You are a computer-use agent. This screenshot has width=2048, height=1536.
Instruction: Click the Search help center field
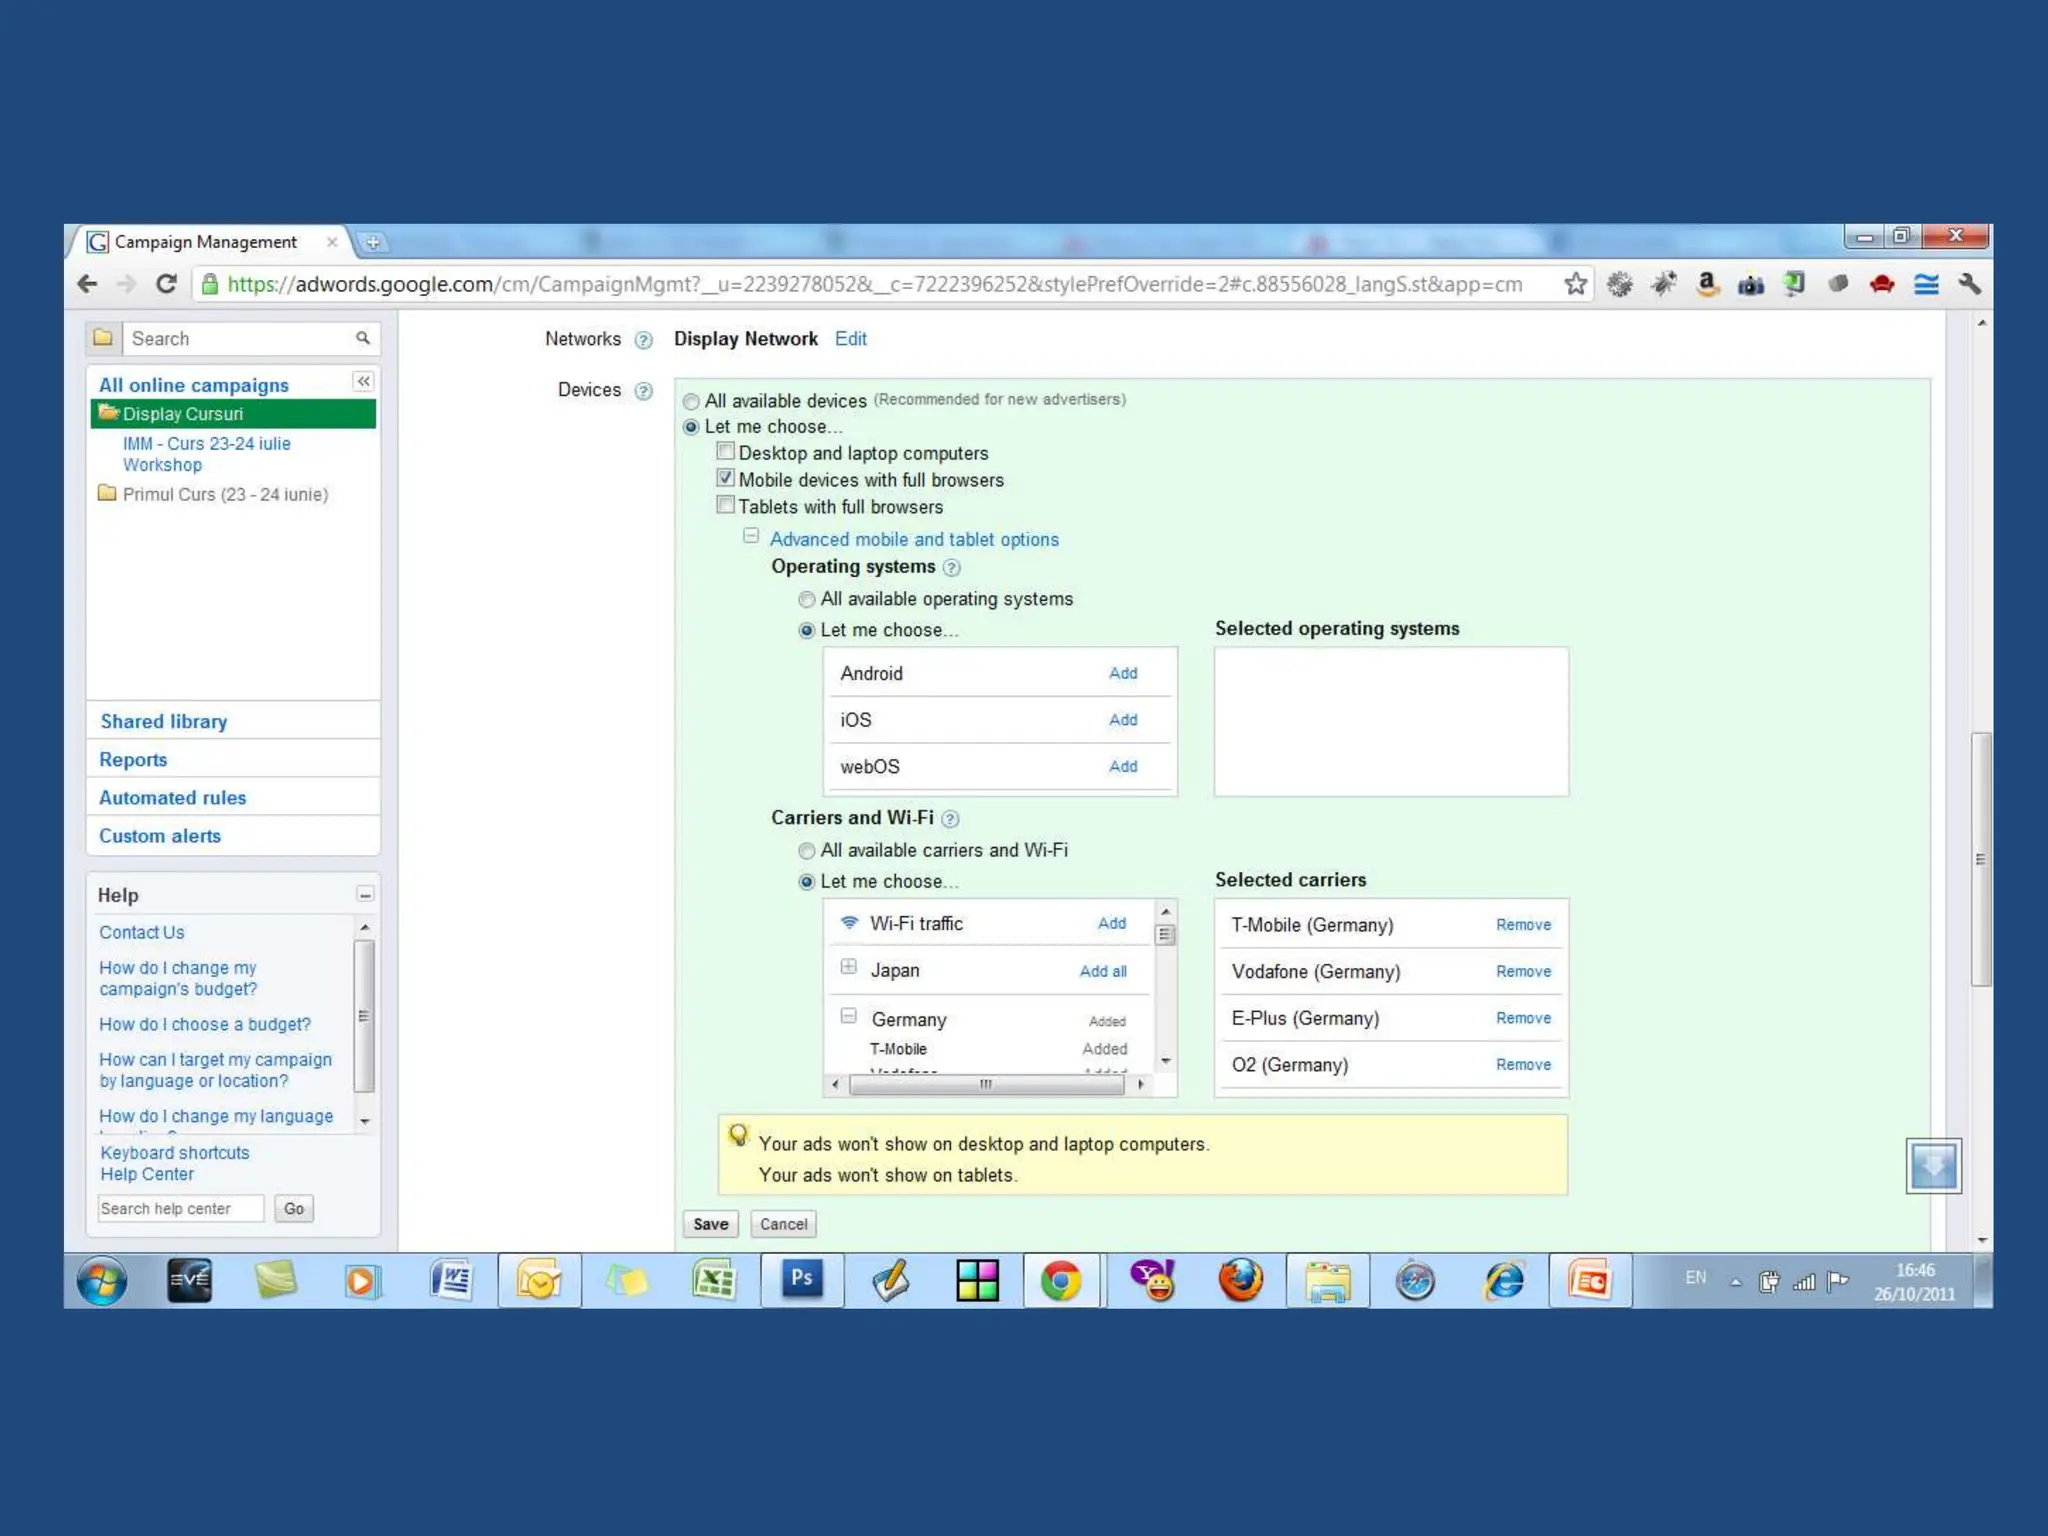coord(180,1208)
